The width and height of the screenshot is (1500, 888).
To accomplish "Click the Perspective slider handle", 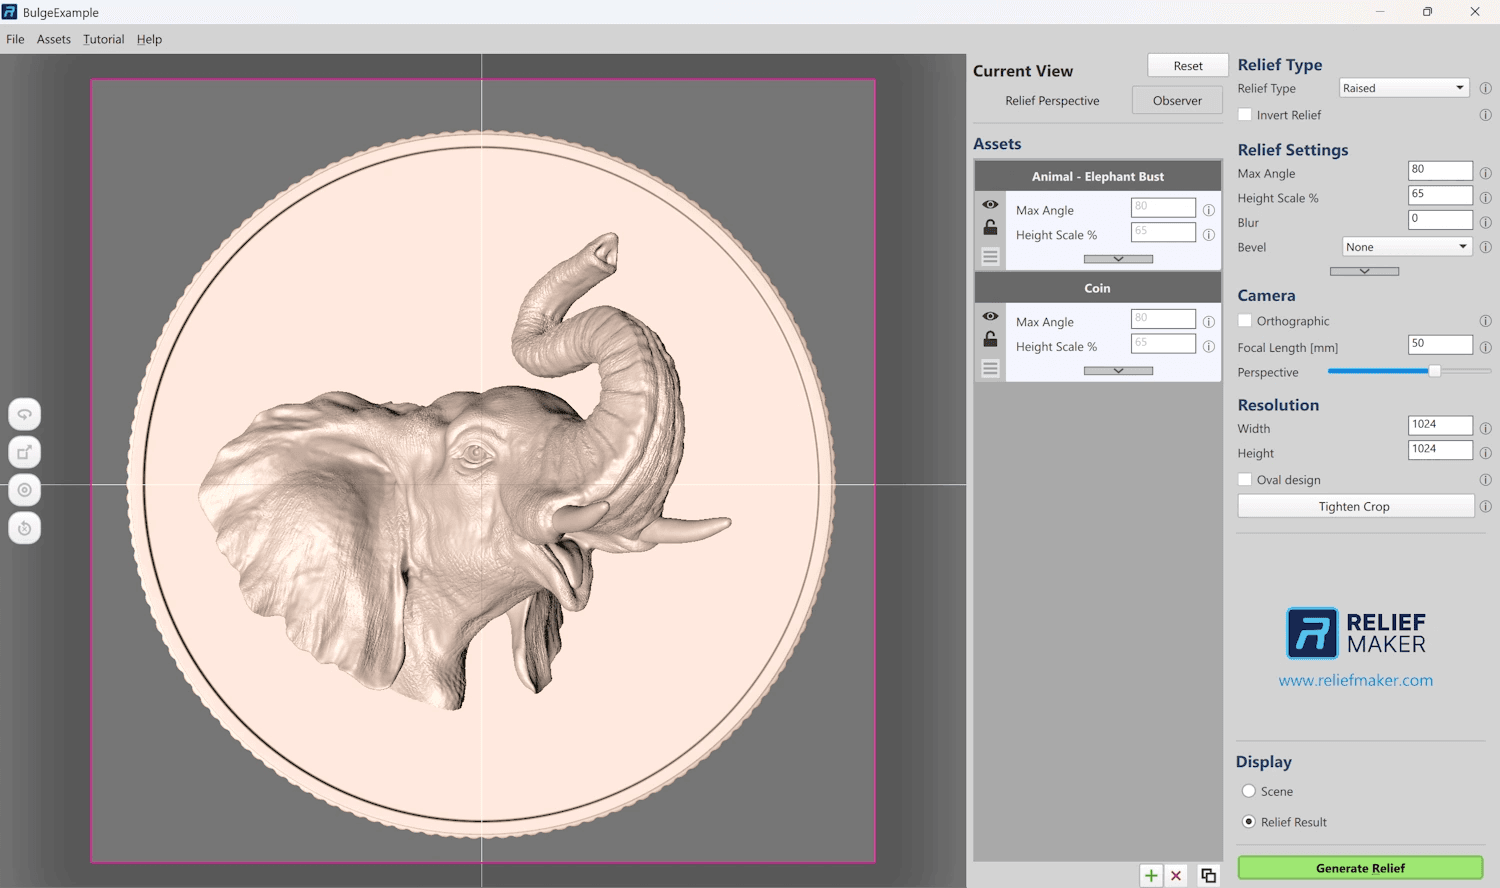I will [1434, 371].
